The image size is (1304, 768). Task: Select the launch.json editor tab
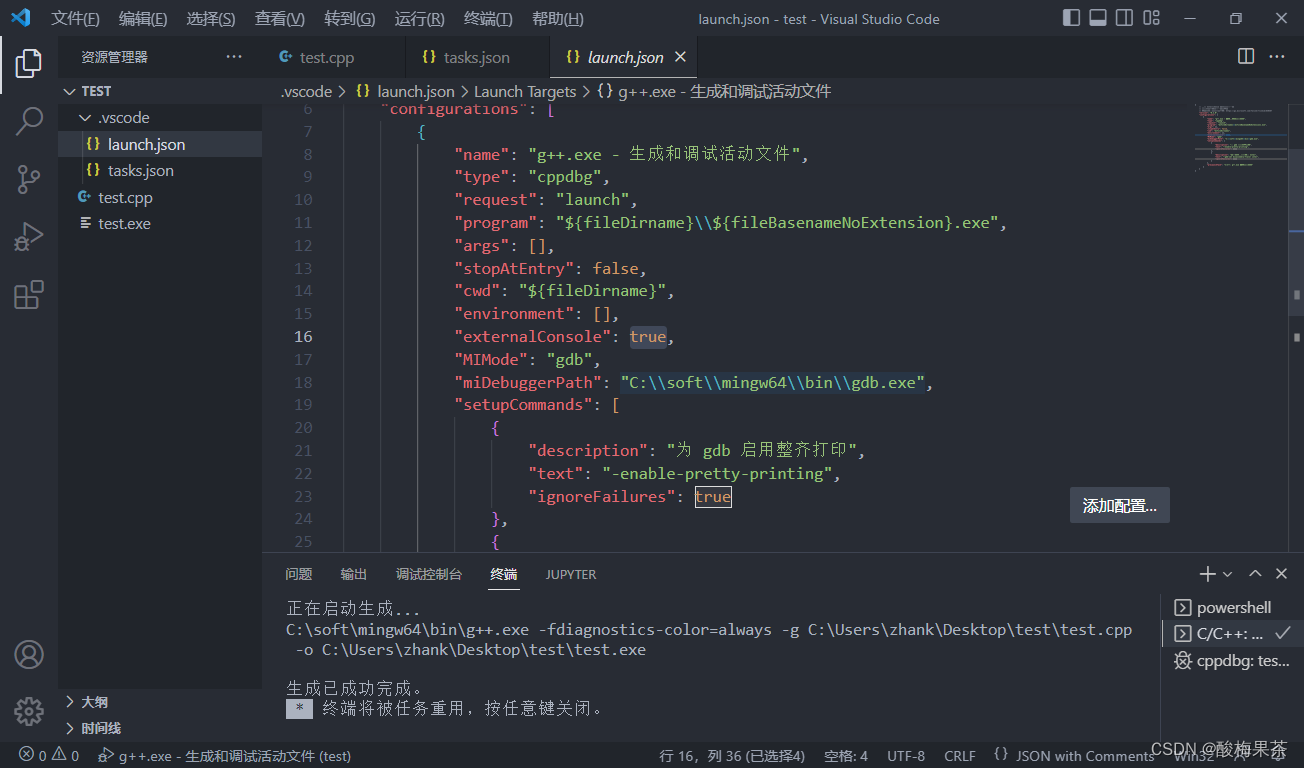click(622, 57)
